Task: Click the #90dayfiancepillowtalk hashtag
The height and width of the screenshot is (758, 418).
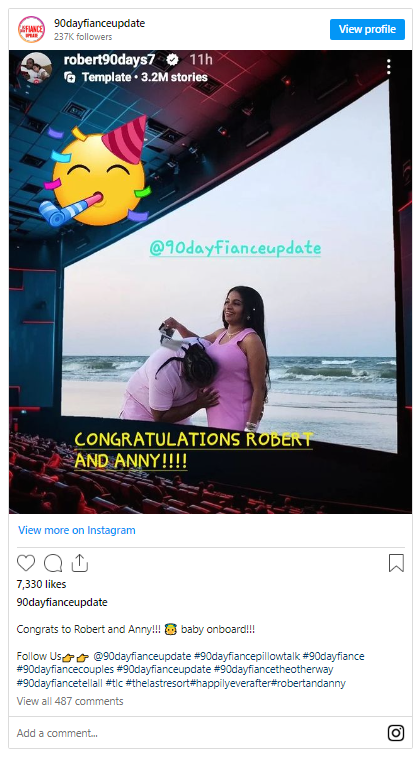Action: pyautogui.click(x=247, y=656)
